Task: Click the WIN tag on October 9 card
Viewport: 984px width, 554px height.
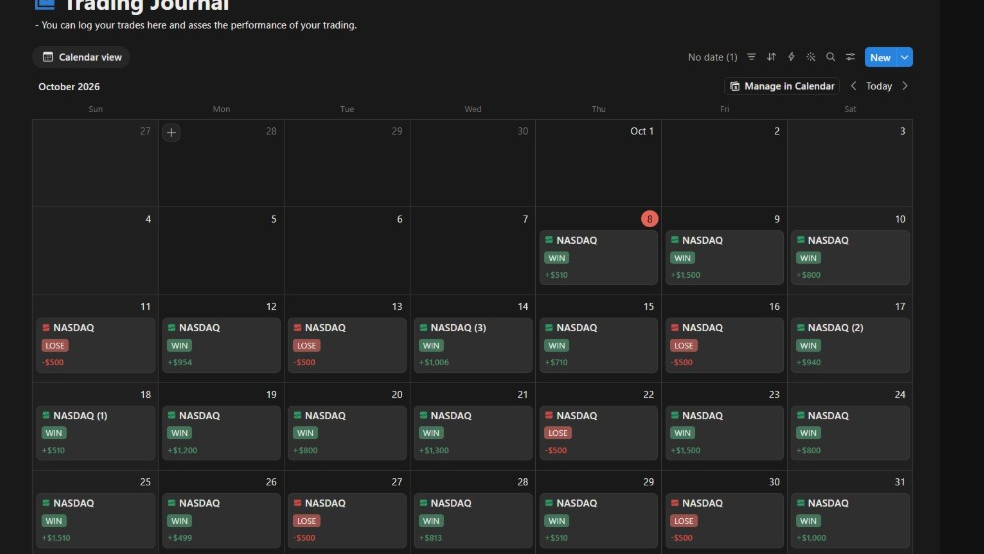Action: click(682, 258)
